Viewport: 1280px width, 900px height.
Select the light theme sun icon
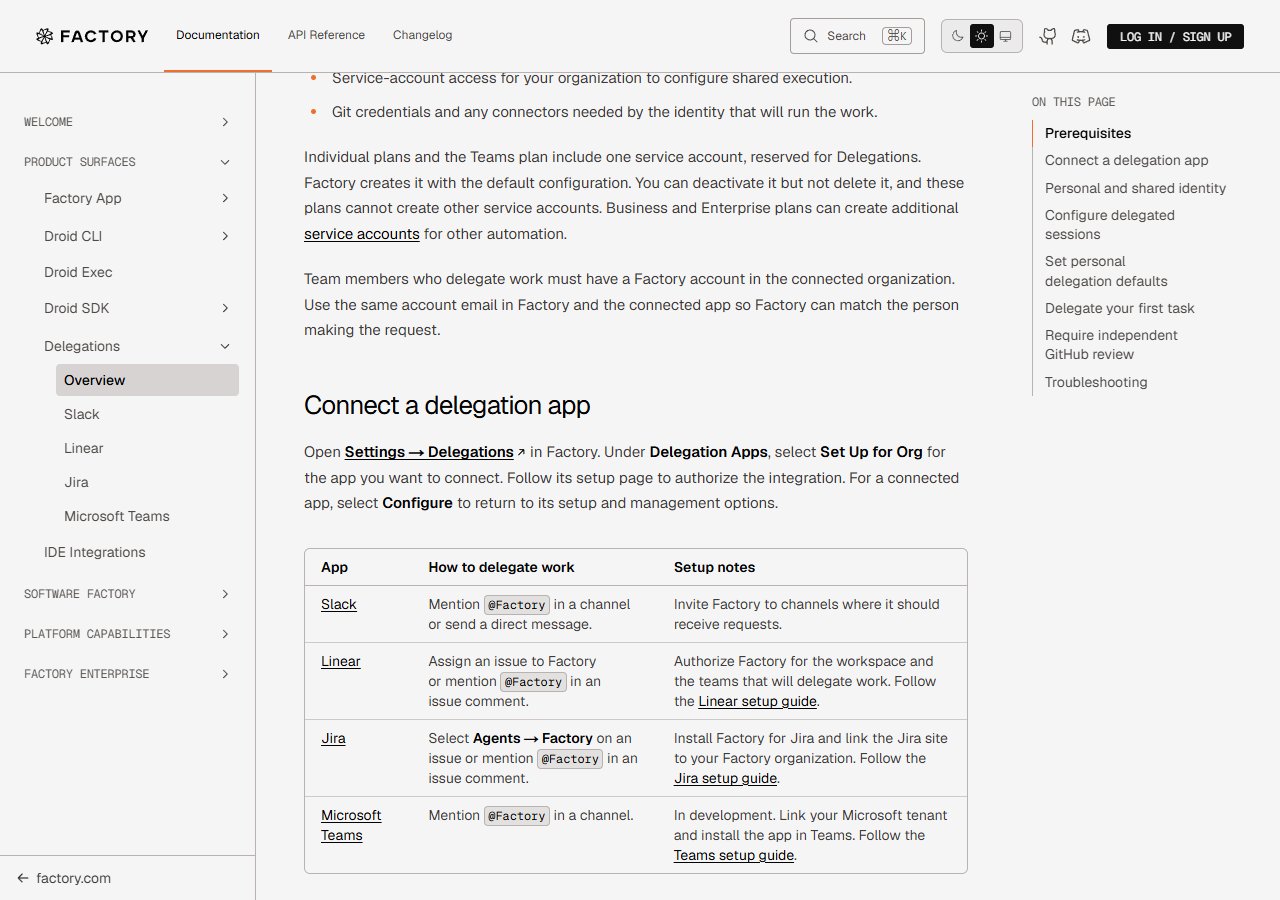(982, 36)
